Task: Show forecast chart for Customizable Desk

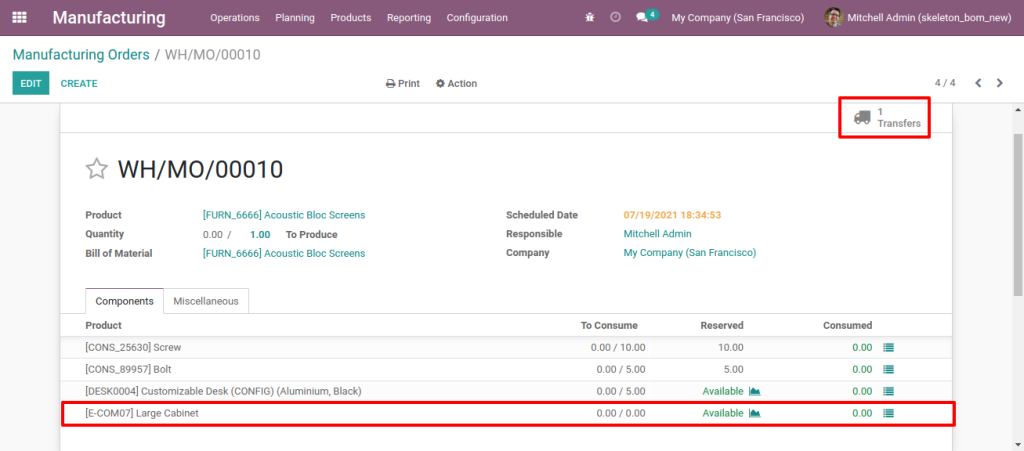Action: pos(755,391)
